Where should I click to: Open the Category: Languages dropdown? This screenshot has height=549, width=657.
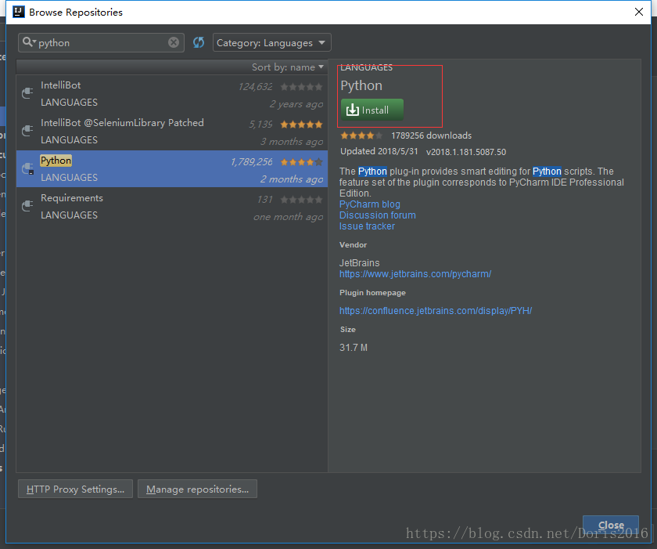pos(271,43)
